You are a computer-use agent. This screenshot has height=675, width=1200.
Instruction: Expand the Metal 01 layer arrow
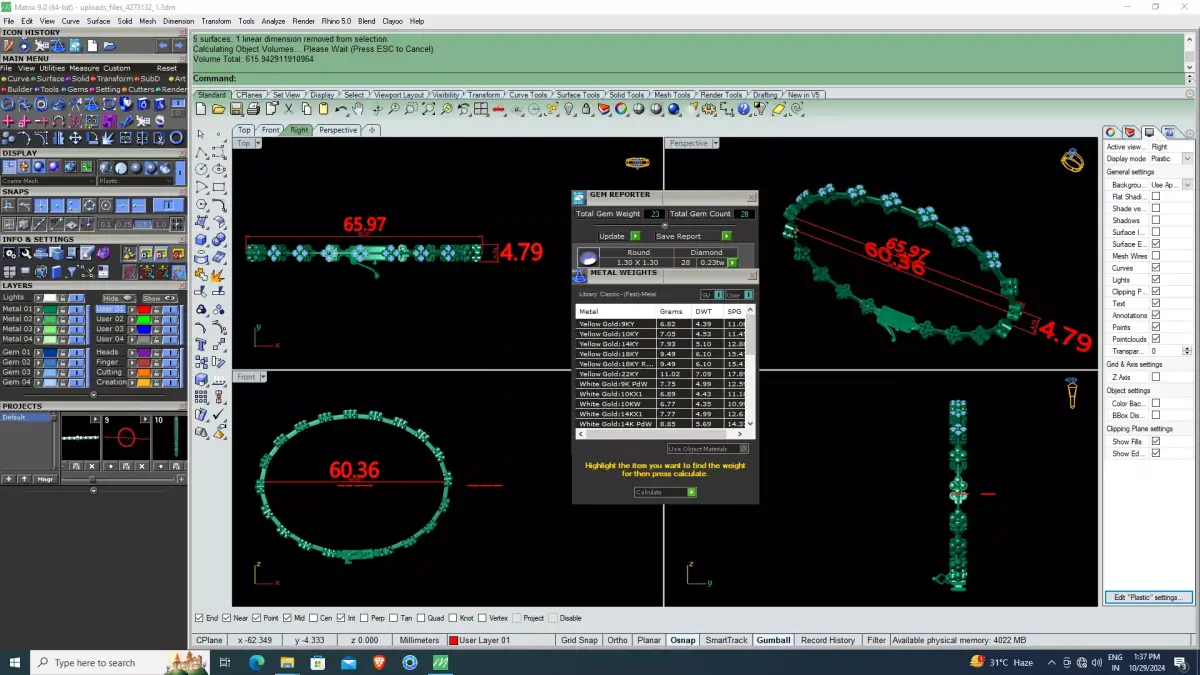(x=38, y=309)
